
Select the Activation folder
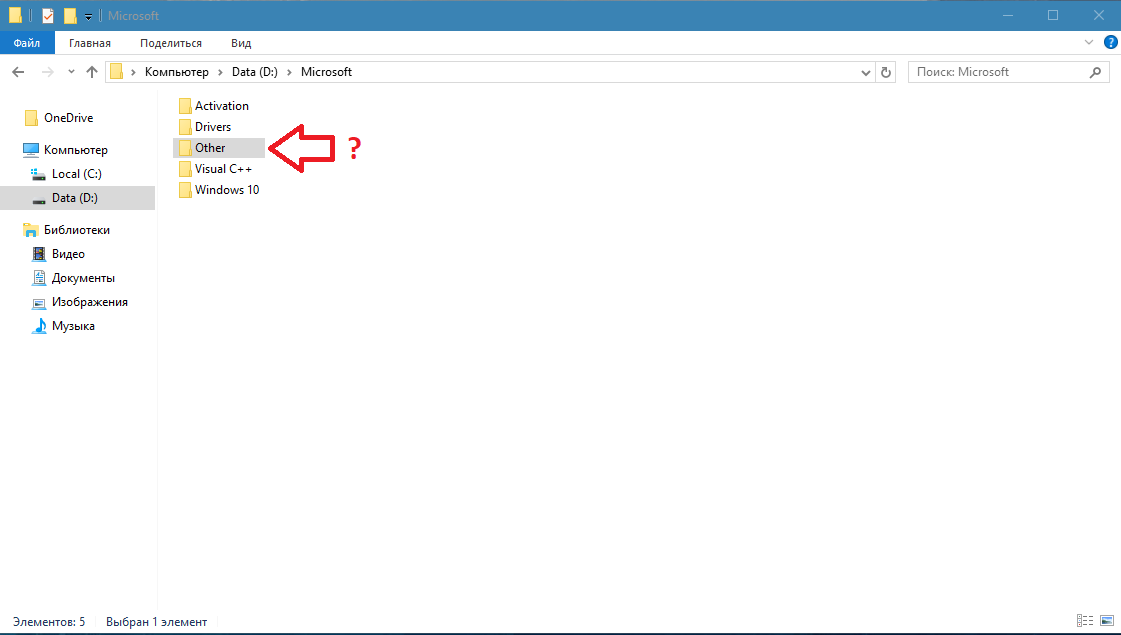[213, 106]
